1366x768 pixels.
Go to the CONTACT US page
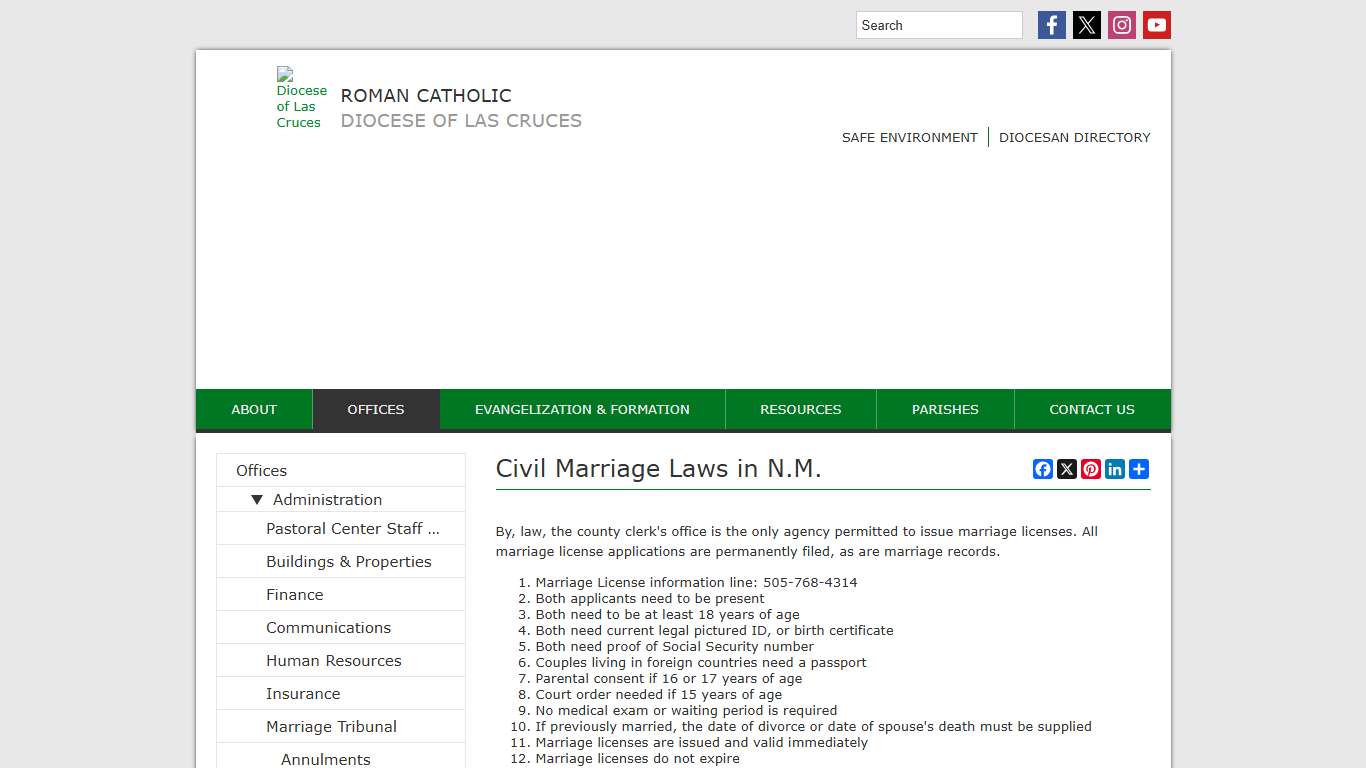point(1092,409)
